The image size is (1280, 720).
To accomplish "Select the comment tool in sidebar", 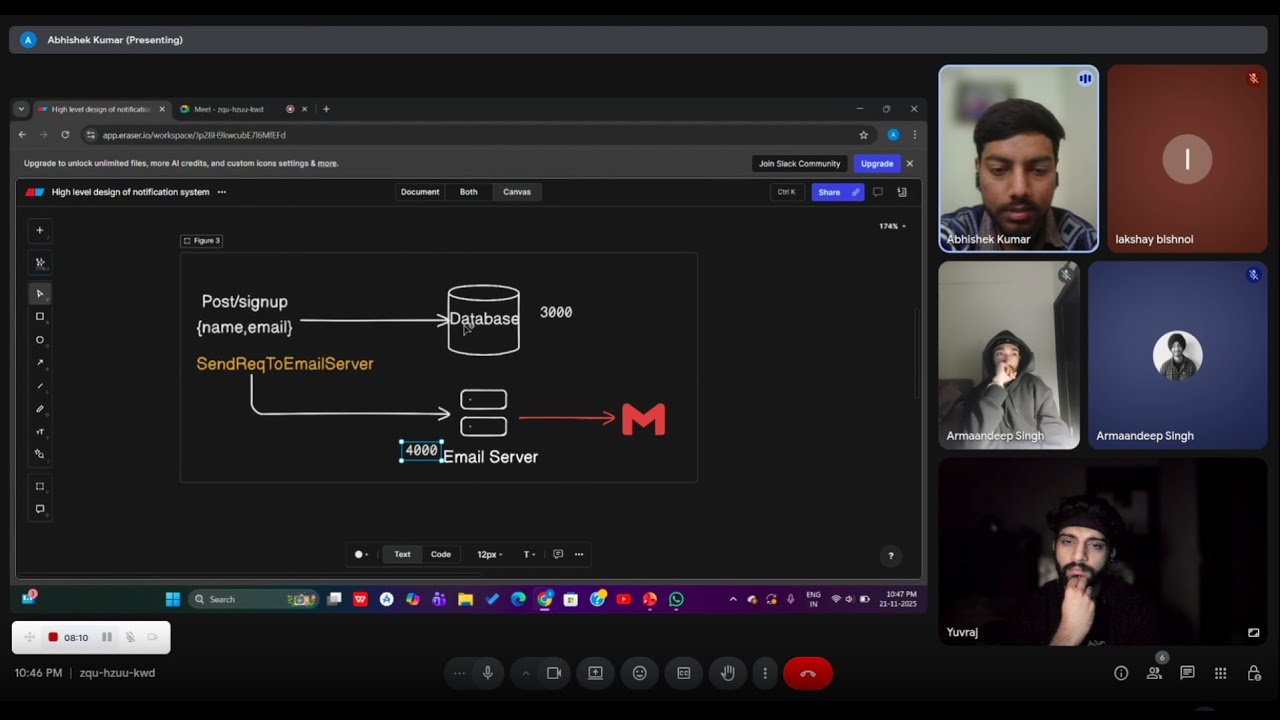I will point(40,509).
